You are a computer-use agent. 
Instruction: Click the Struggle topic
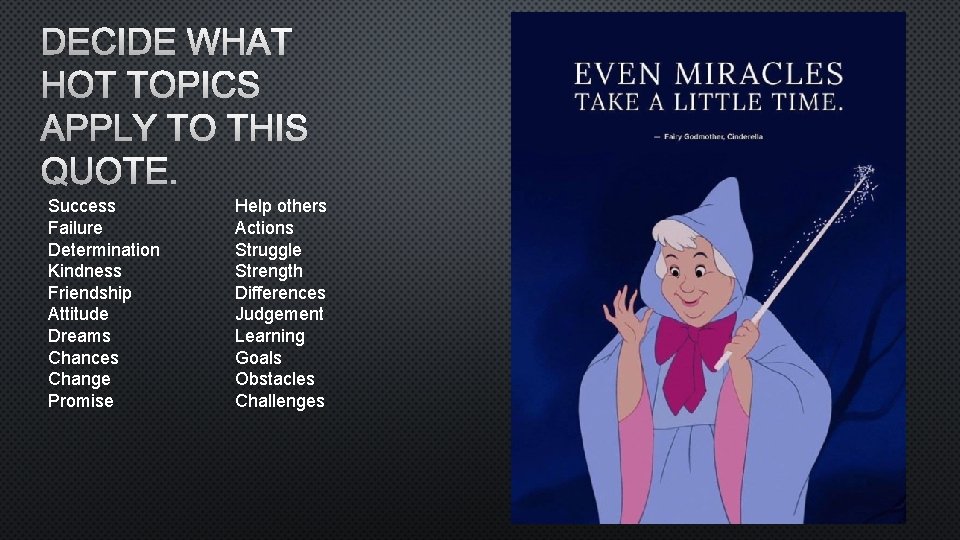(x=268, y=250)
